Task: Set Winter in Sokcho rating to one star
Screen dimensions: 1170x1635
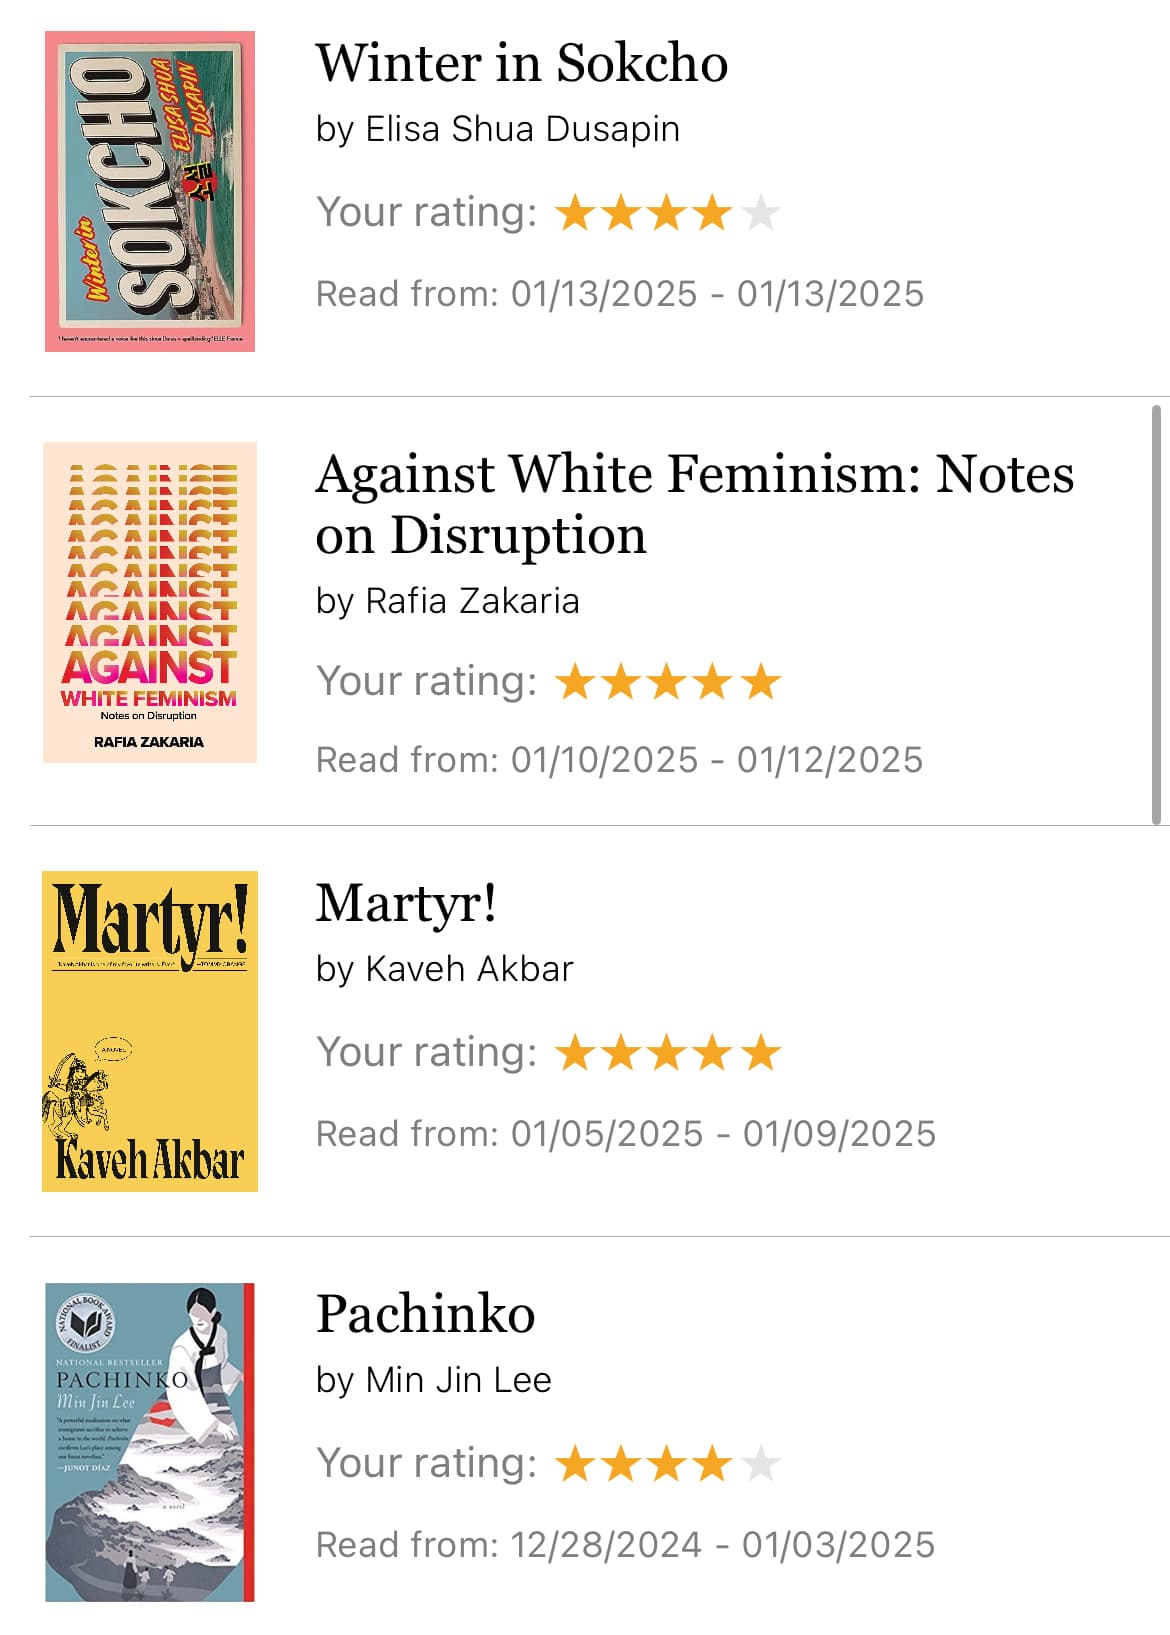Action: point(575,213)
